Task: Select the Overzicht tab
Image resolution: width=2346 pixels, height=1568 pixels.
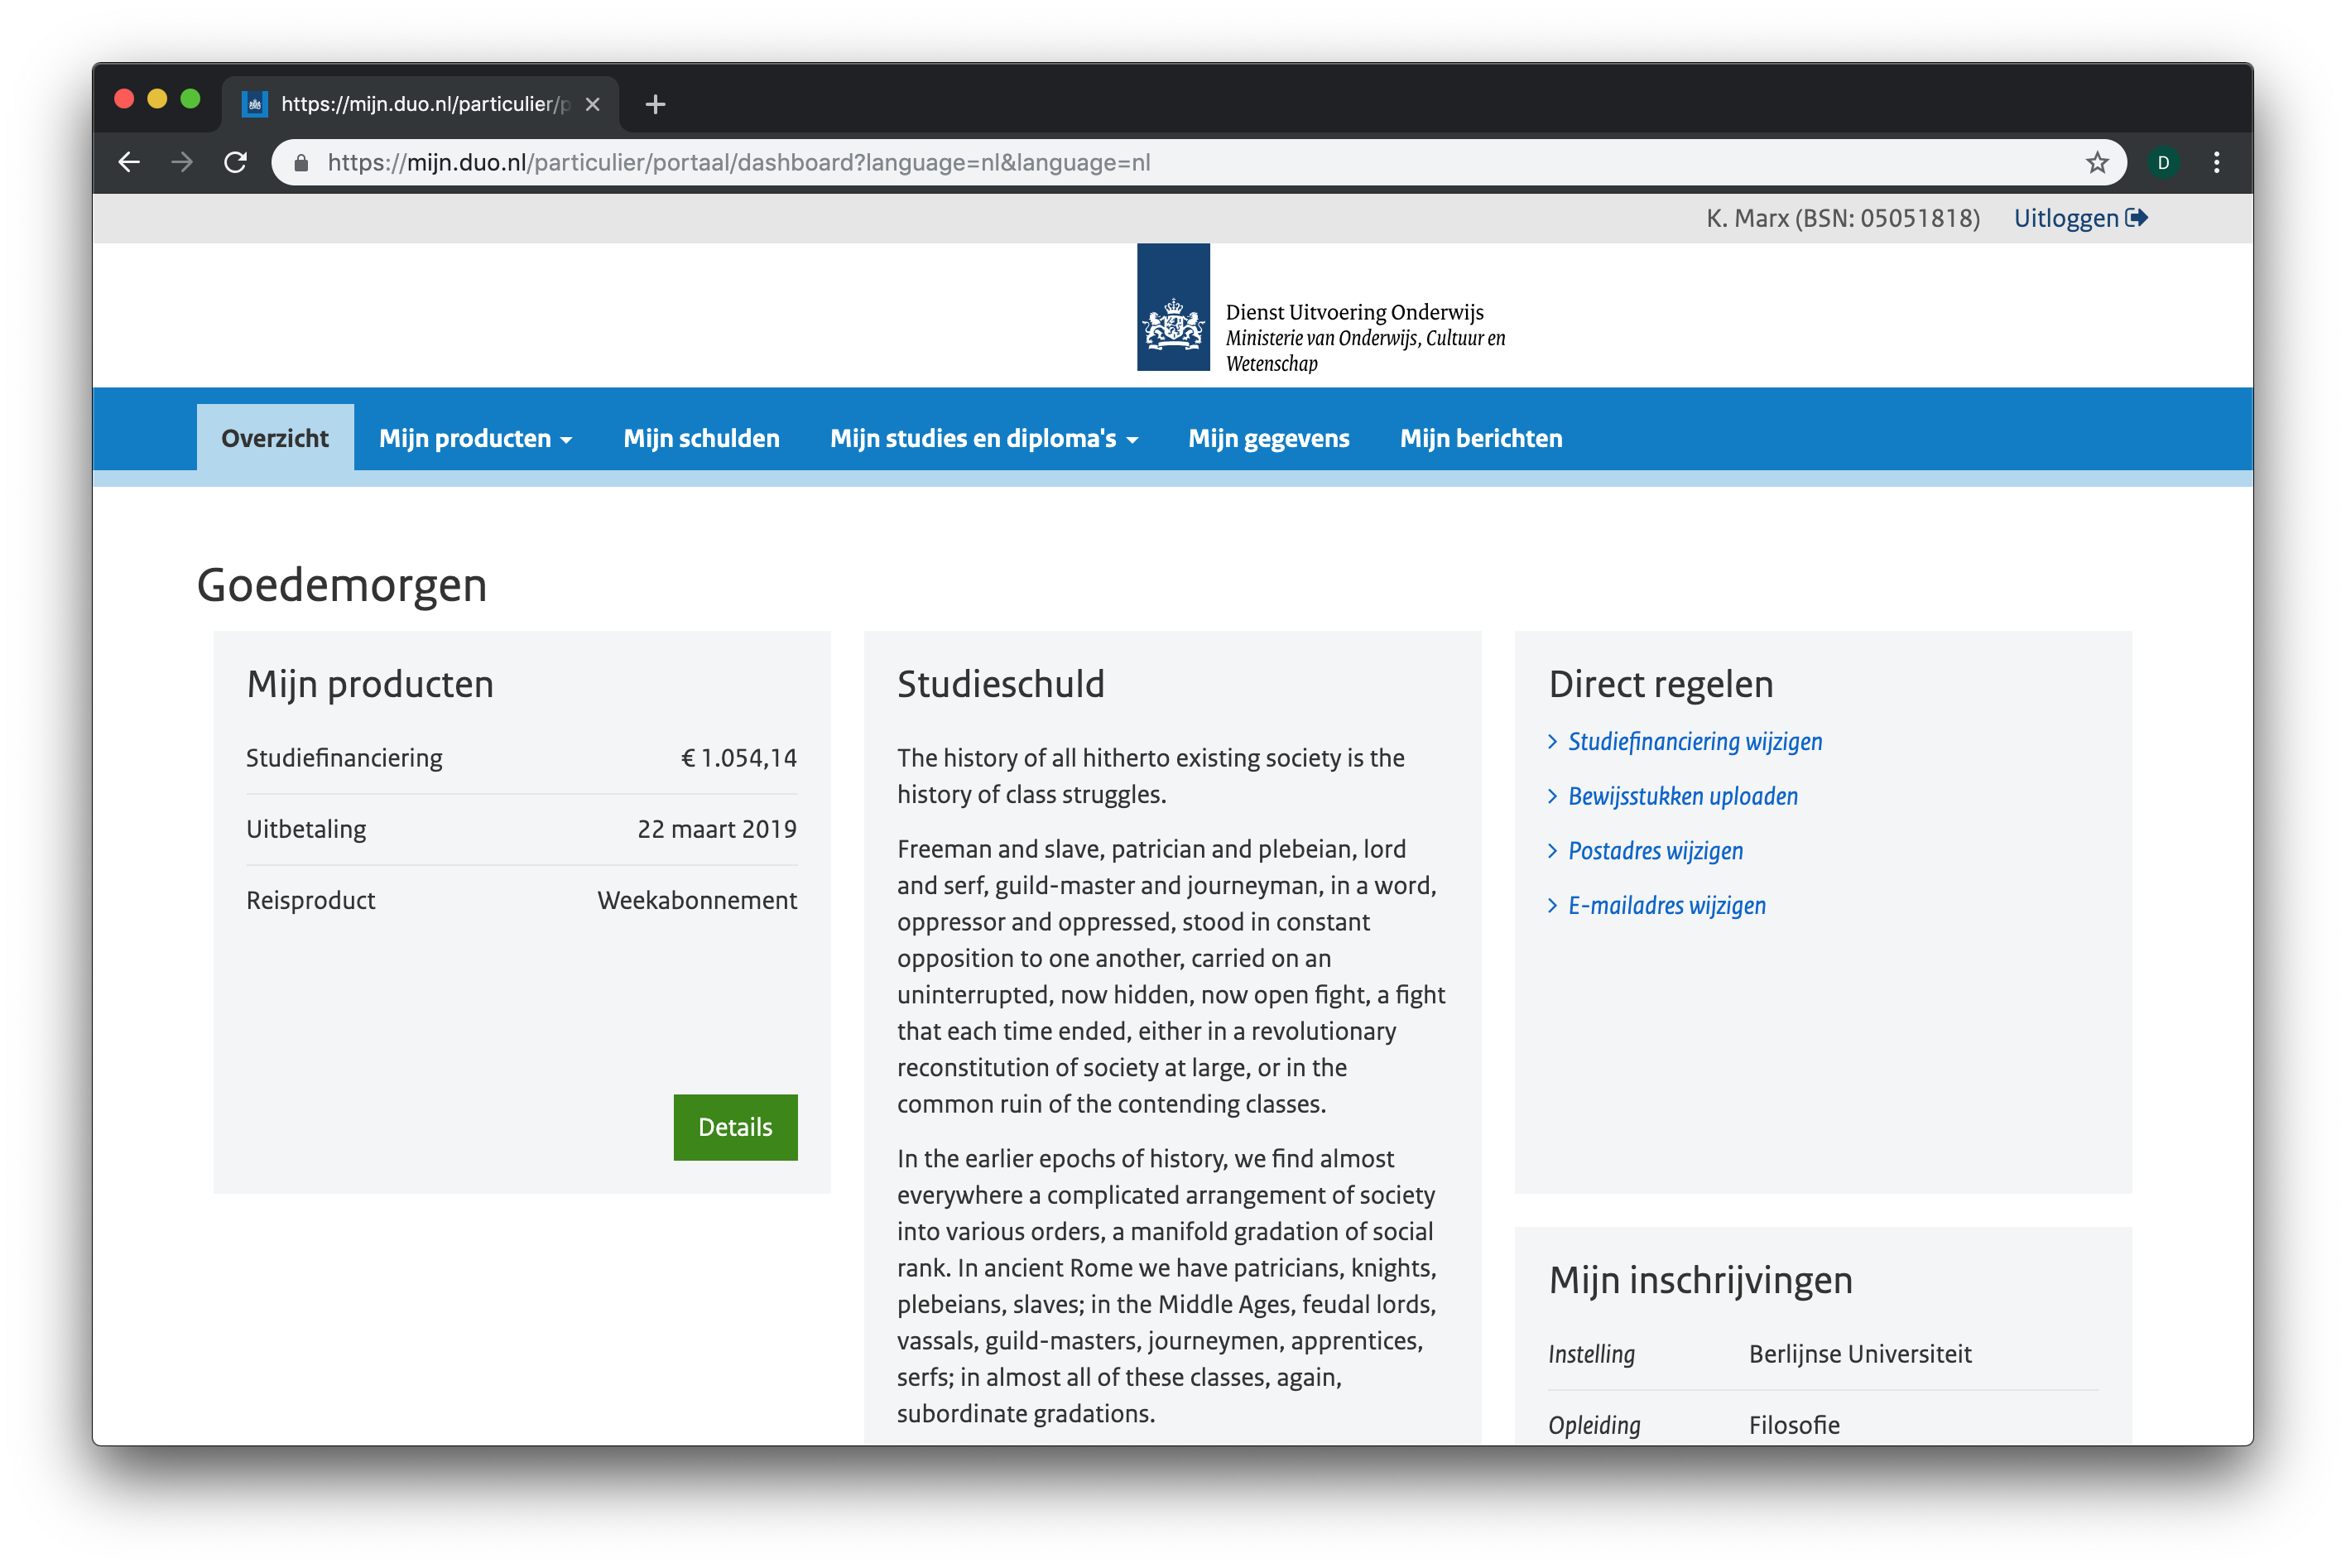Action: pyautogui.click(x=275, y=438)
